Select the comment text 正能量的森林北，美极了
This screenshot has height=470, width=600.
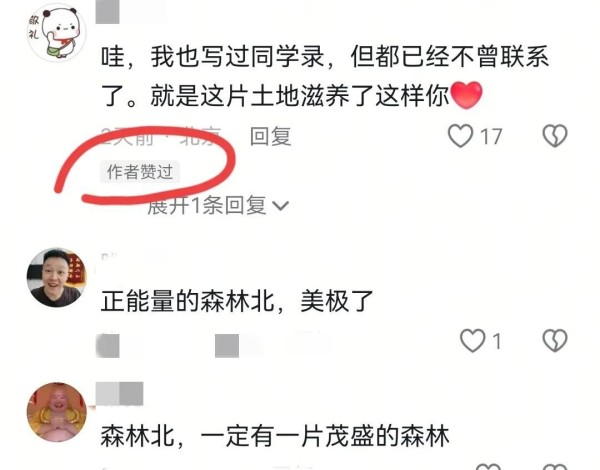pos(237,301)
